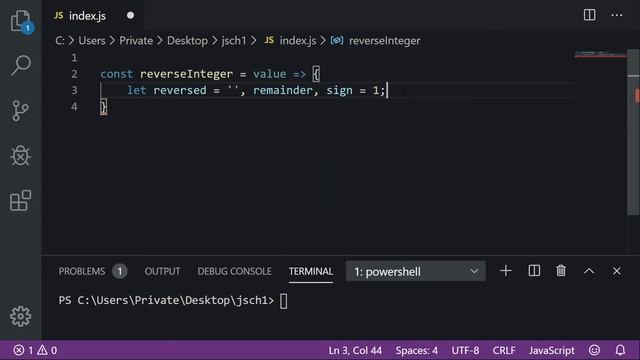Click line number 1 in the gutter
This screenshot has width=640, height=360.
pyautogui.click(x=74, y=58)
